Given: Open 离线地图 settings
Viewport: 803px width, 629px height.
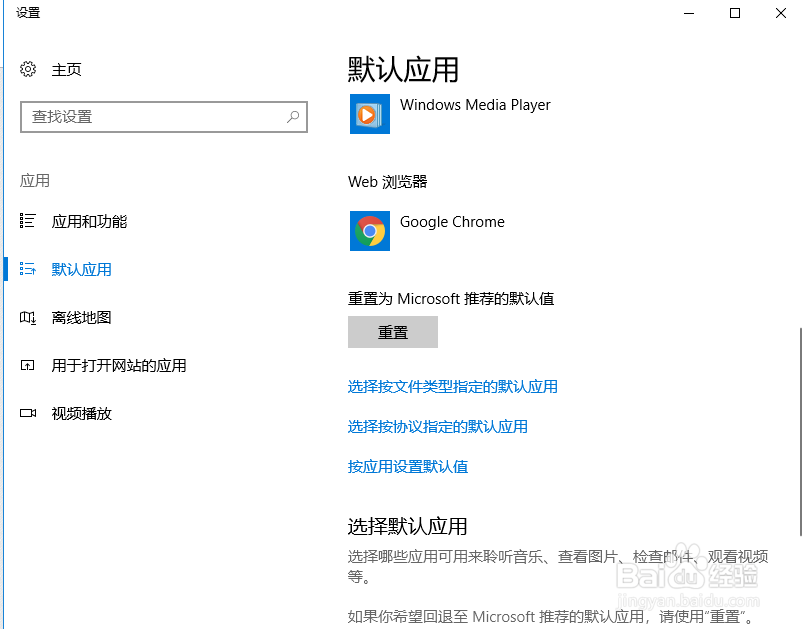Looking at the screenshot, I should coord(81,318).
